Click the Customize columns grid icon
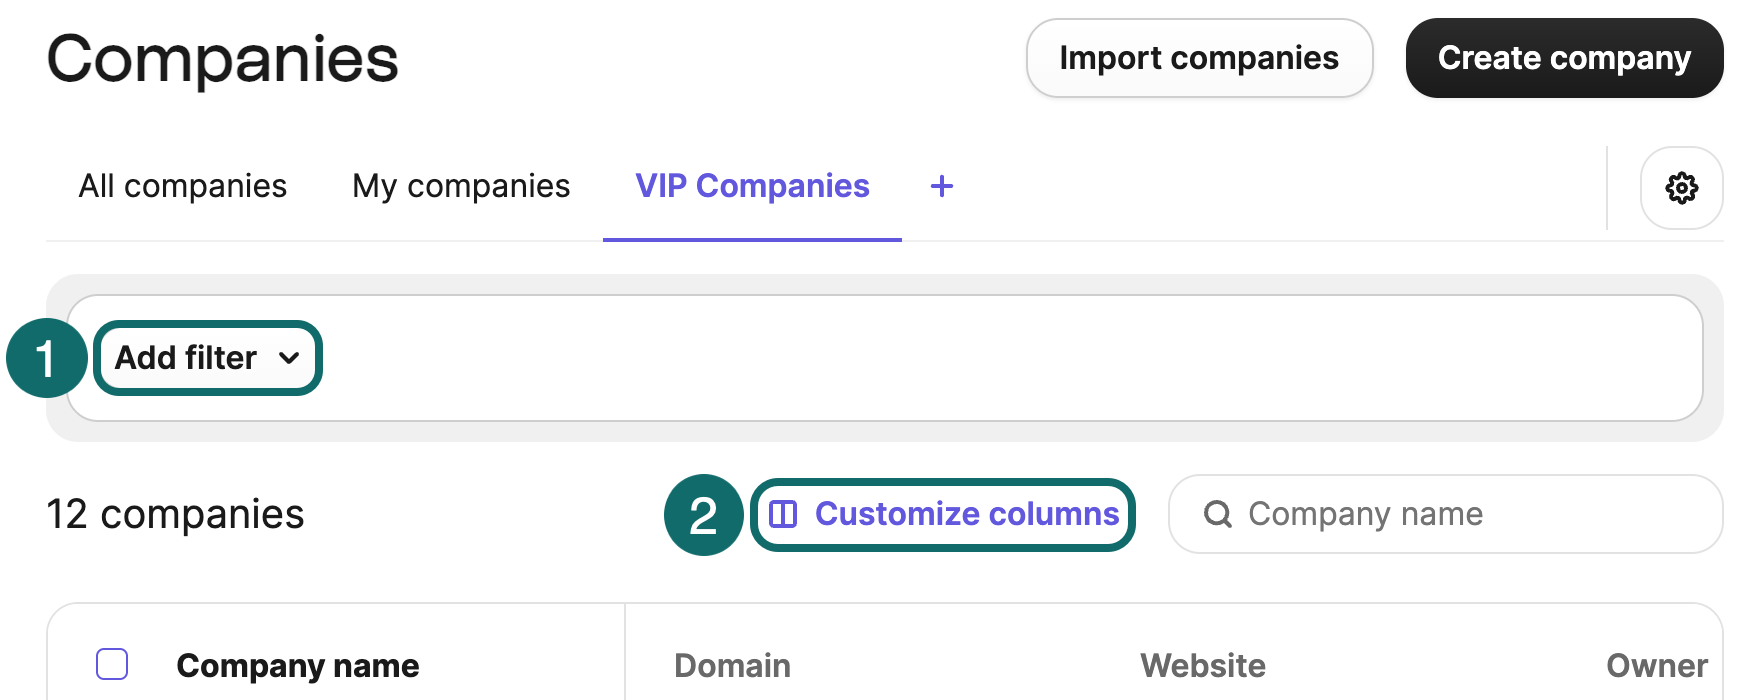The height and width of the screenshot is (700, 1752). pos(785,514)
